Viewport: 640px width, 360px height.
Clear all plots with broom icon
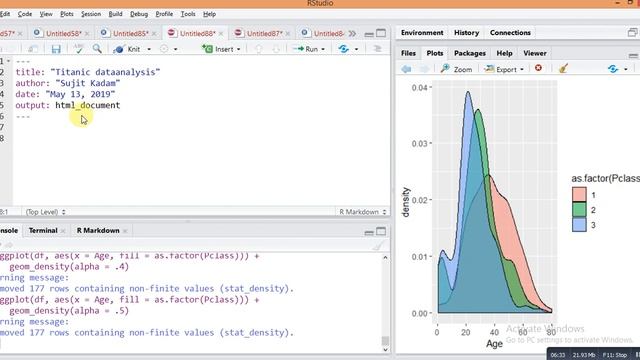564,69
